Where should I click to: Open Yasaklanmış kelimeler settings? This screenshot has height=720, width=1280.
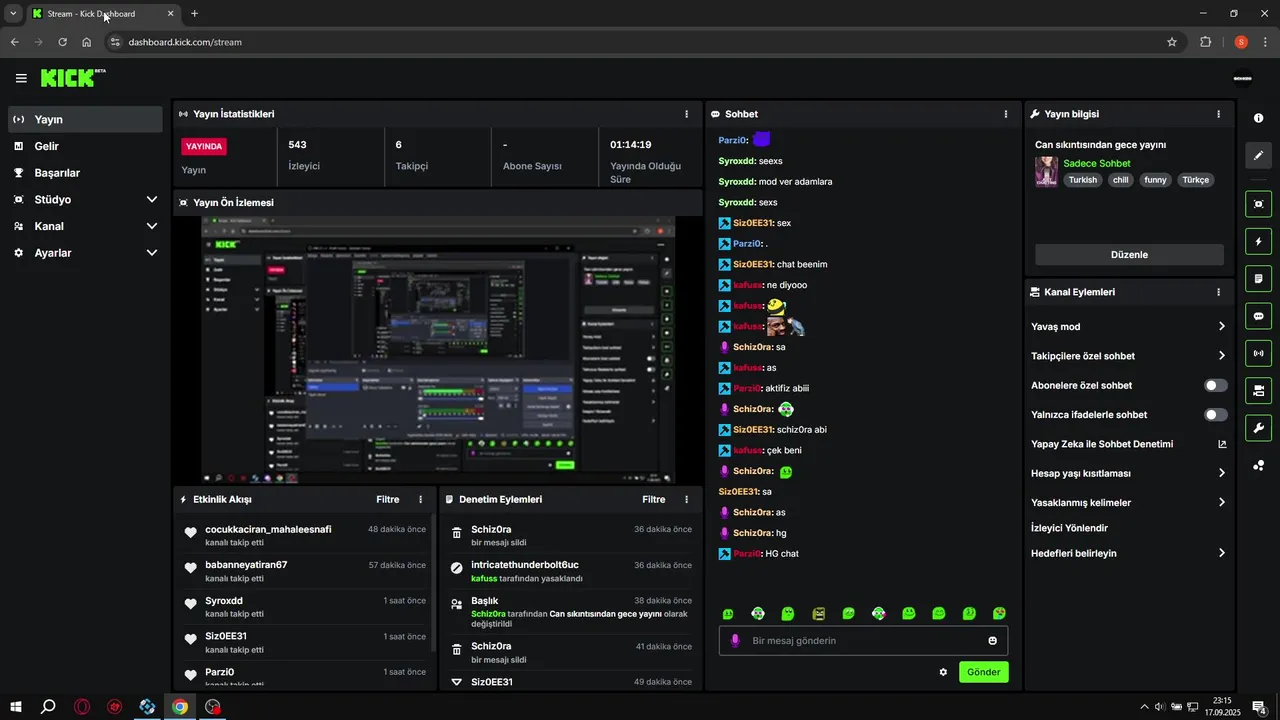coord(1128,502)
